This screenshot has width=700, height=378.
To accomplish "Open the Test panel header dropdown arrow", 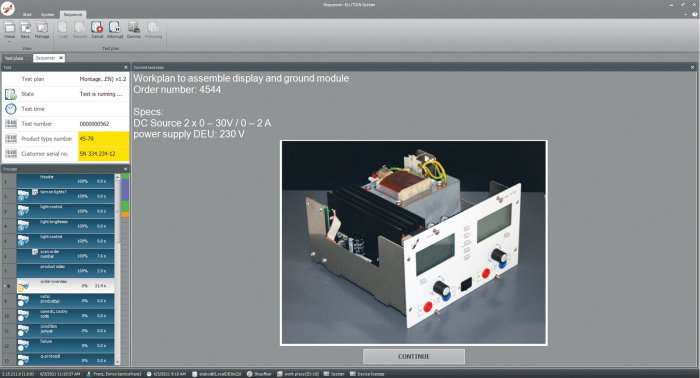I will click(125, 67).
